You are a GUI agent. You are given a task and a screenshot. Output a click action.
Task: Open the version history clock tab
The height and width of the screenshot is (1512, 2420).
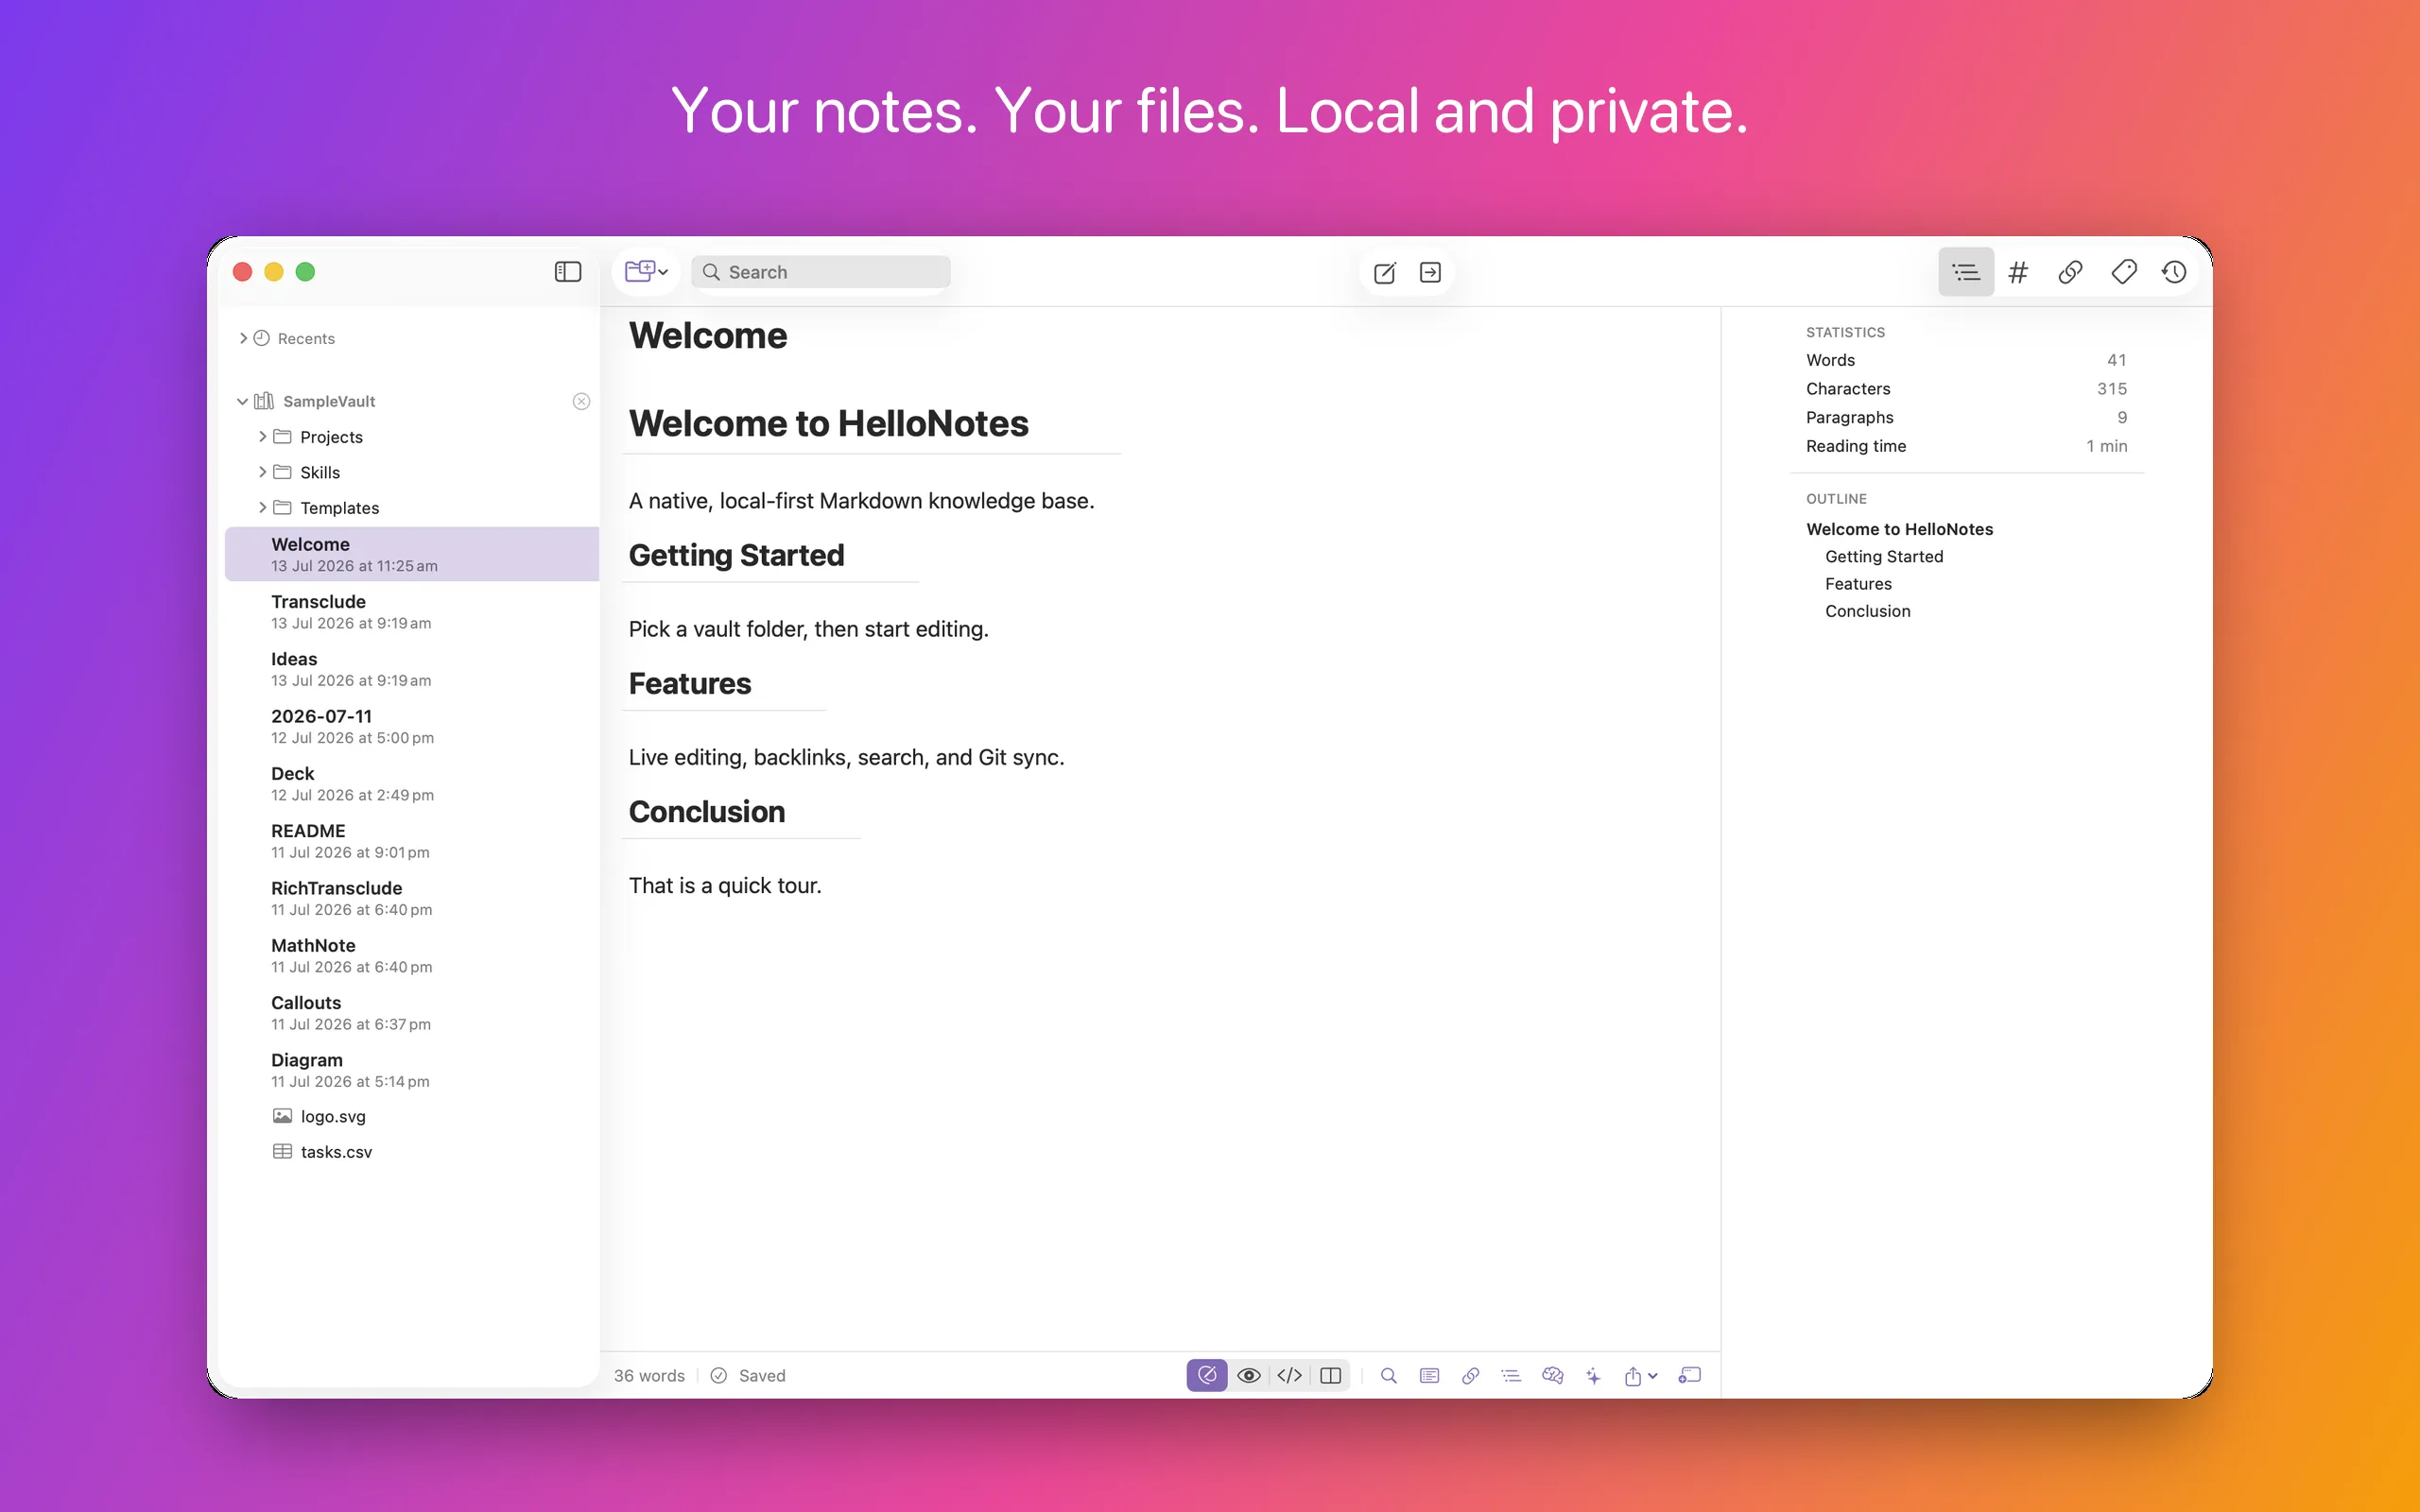2174,272
